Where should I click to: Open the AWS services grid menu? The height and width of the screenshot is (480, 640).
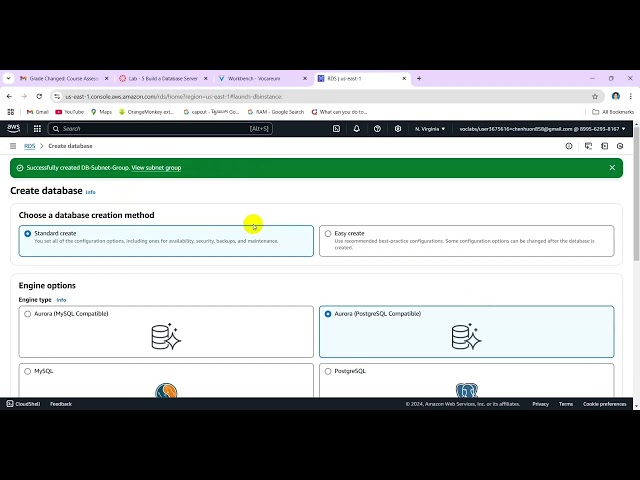(37, 129)
